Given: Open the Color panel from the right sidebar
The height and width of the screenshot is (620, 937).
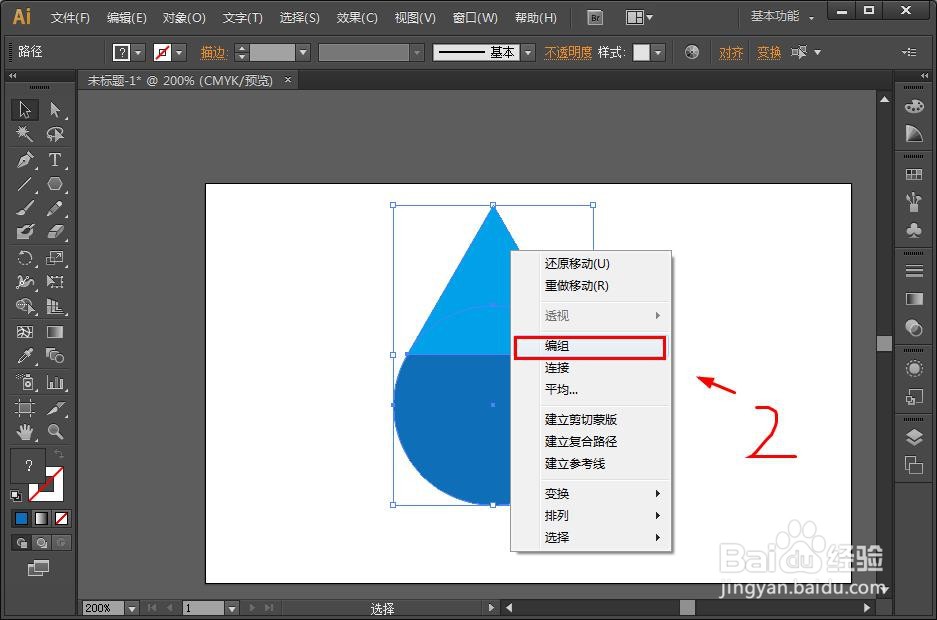Looking at the screenshot, I should (x=912, y=107).
